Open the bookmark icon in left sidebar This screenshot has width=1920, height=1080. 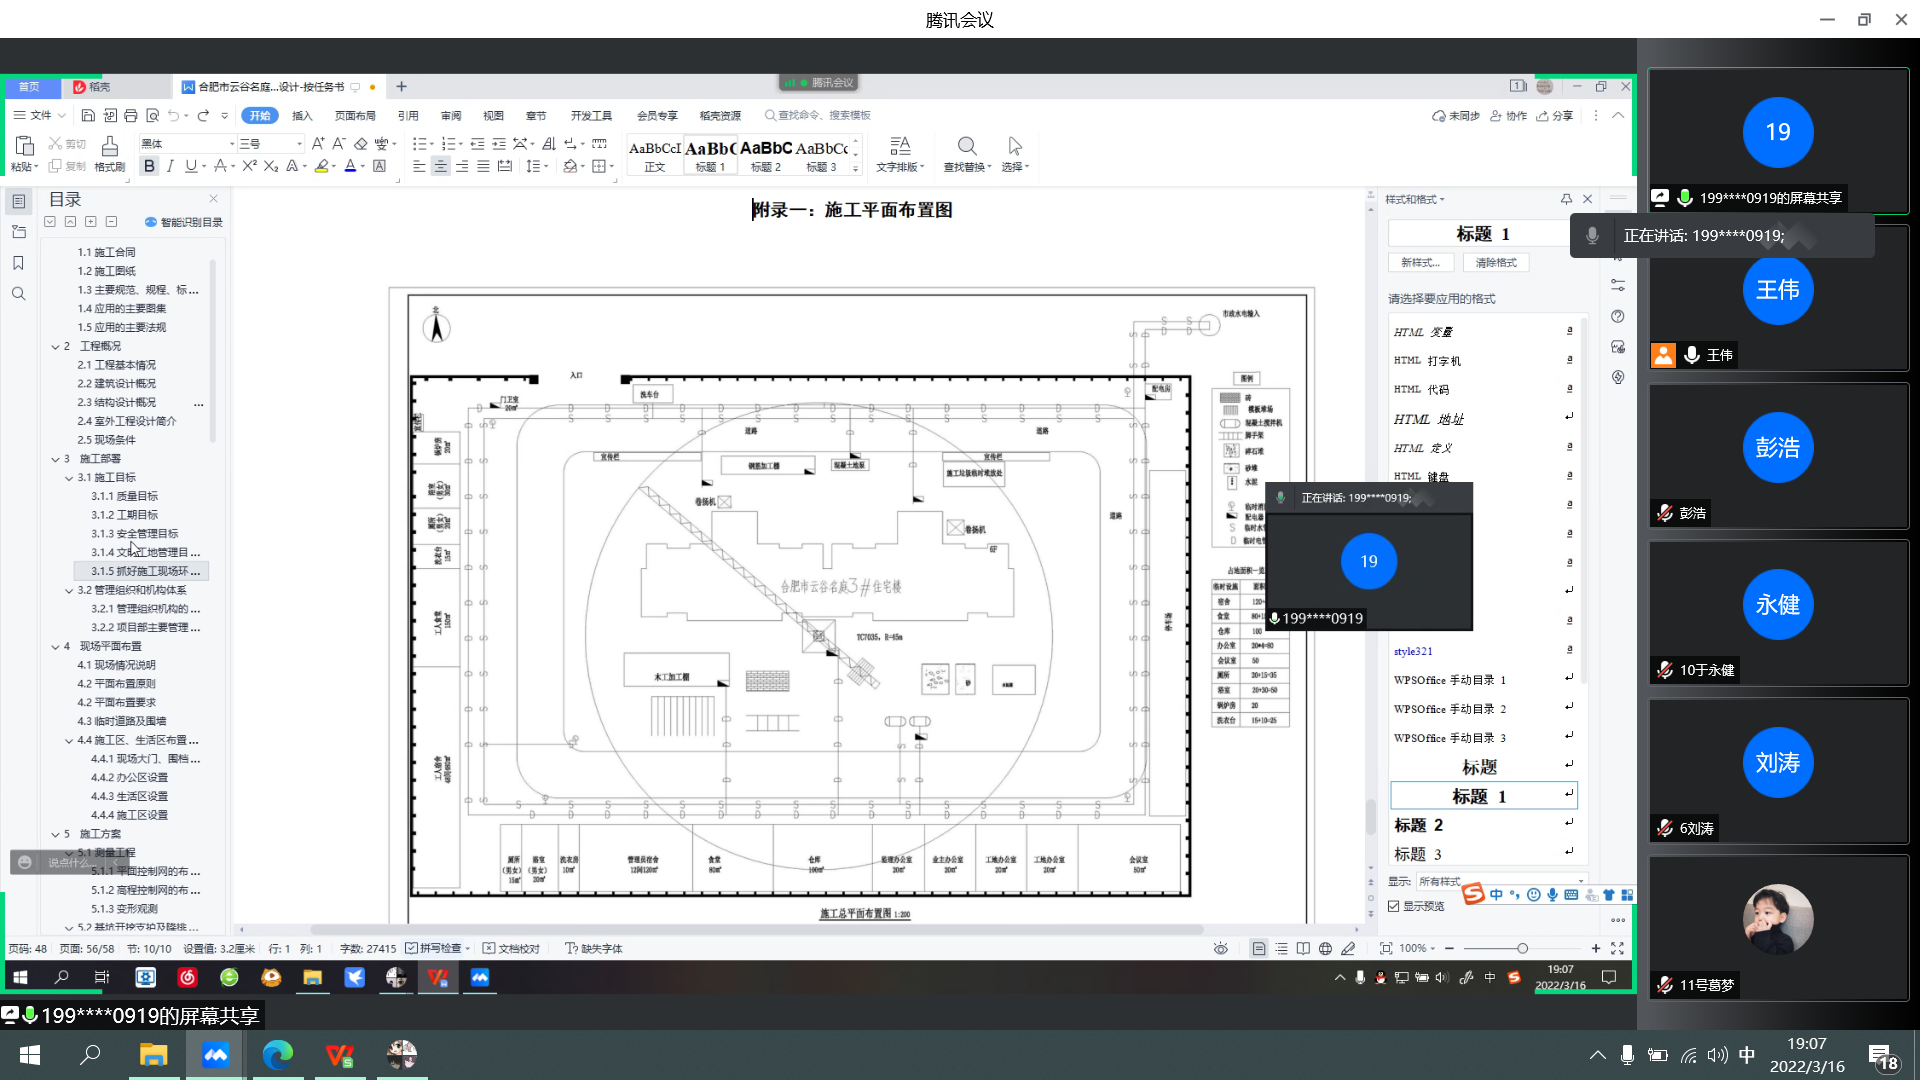(x=18, y=263)
